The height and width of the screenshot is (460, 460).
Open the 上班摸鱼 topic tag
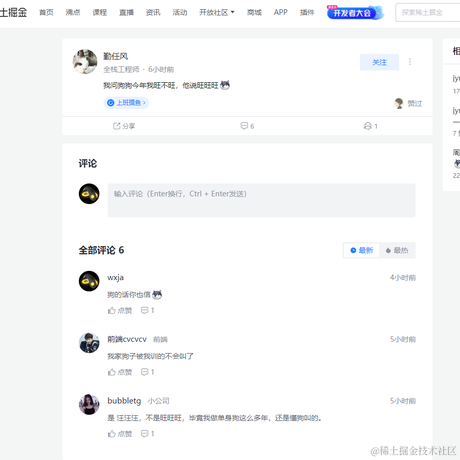(x=126, y=103)
